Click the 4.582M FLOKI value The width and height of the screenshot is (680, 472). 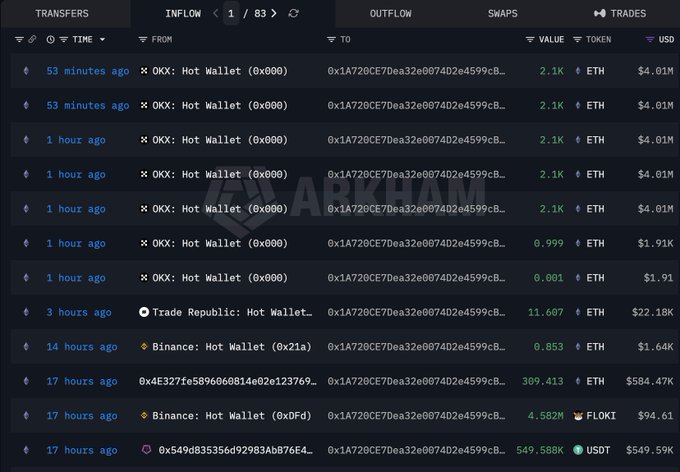[x=546, y=416]
